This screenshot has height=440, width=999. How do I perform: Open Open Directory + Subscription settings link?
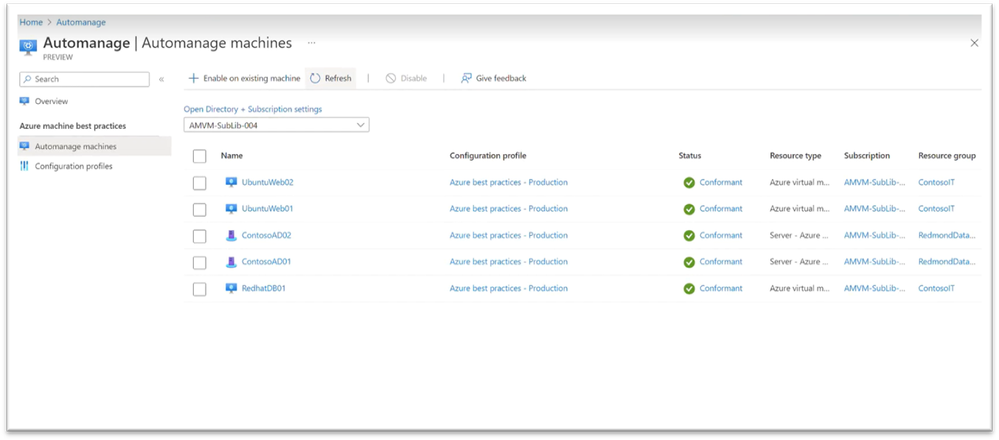pos(253,109)
